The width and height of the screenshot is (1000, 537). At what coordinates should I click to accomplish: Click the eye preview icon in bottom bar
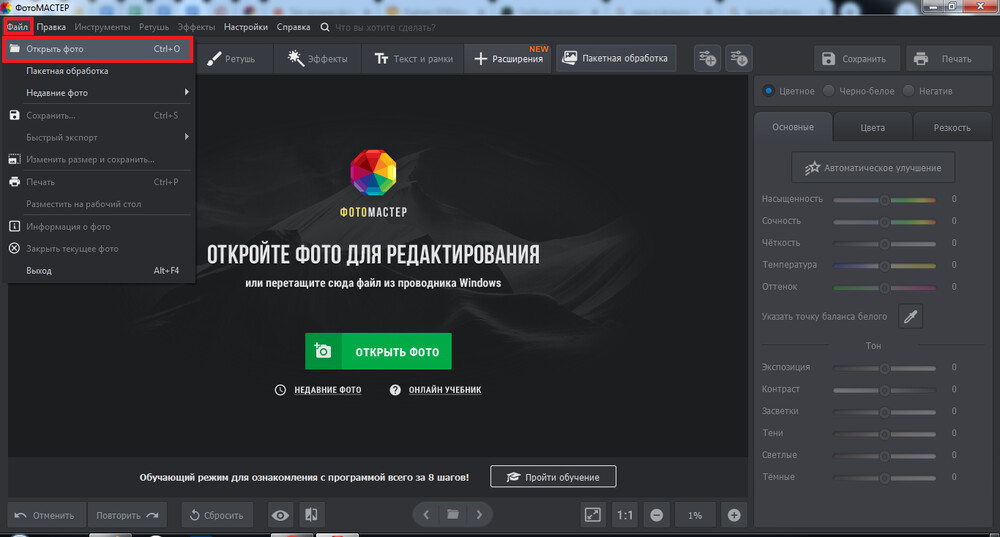tap(281, 515)
